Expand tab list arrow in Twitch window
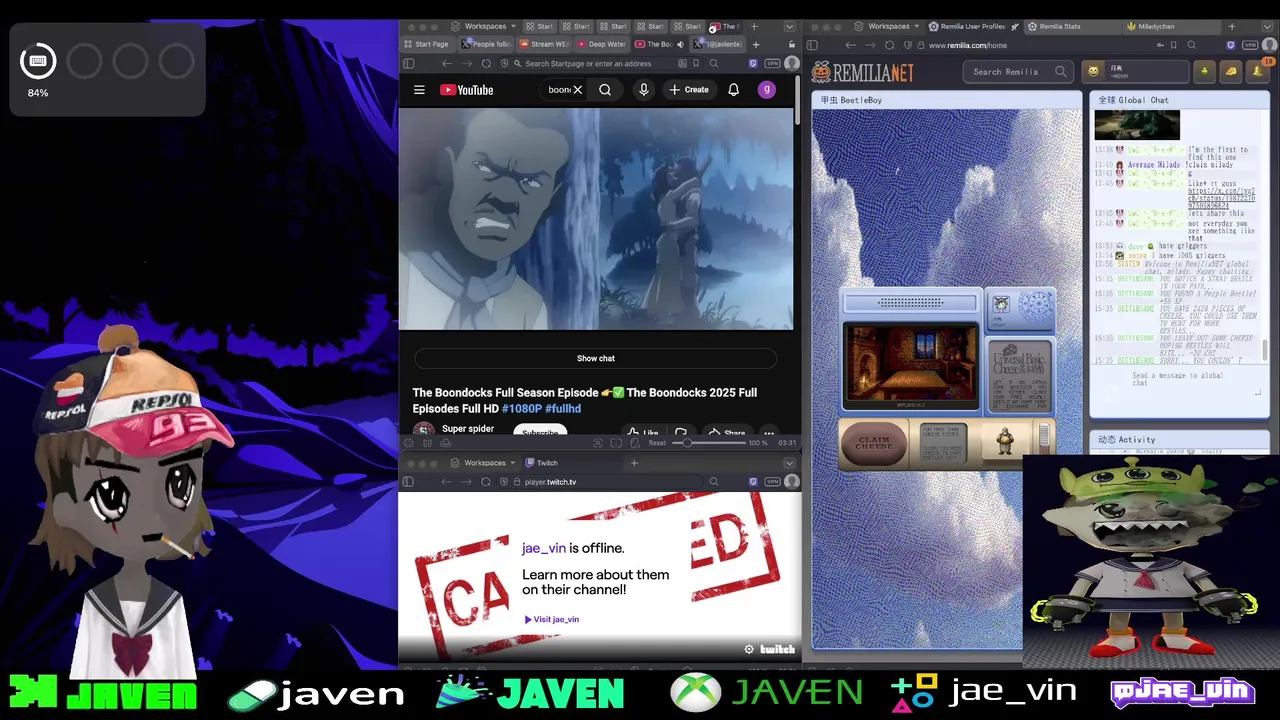 [789, 463]
